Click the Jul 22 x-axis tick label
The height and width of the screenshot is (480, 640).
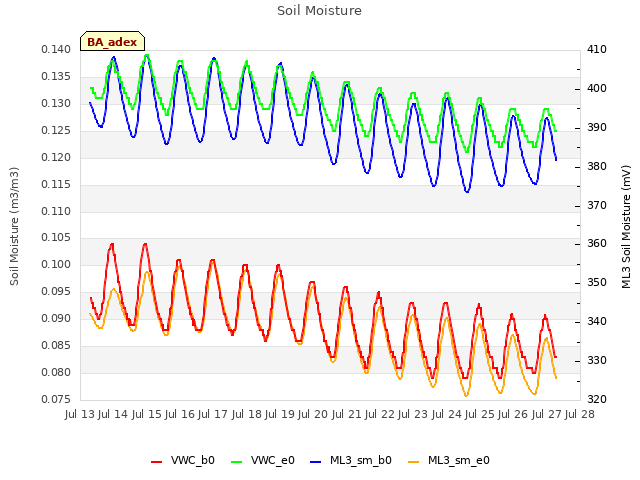[x=380, y=414]
